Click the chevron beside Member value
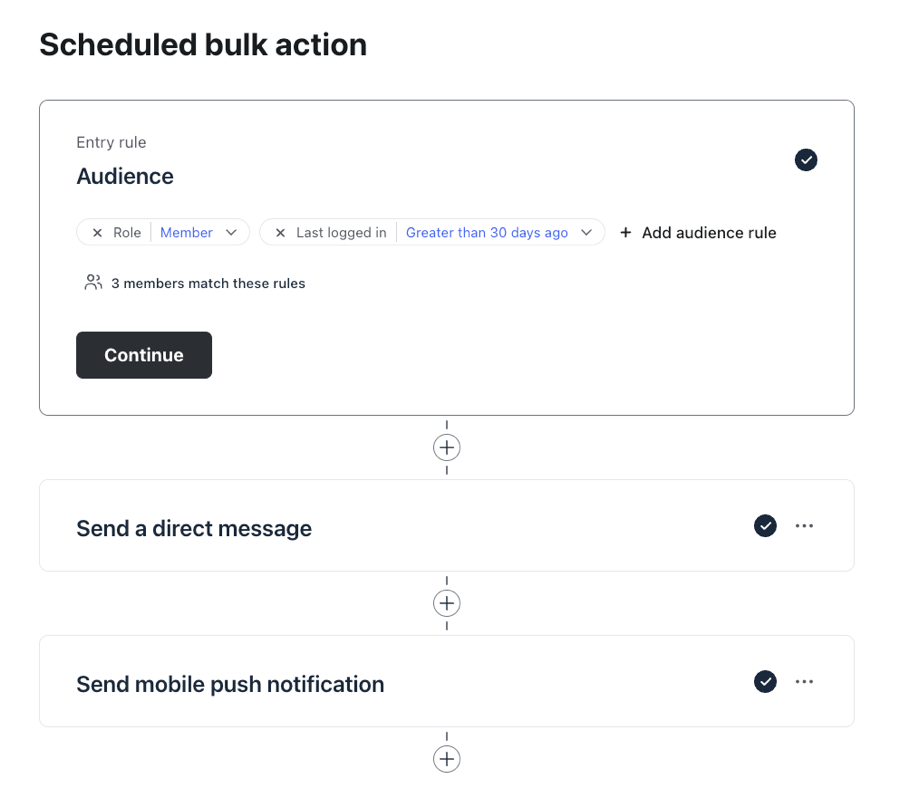 [x=231, y=233]
